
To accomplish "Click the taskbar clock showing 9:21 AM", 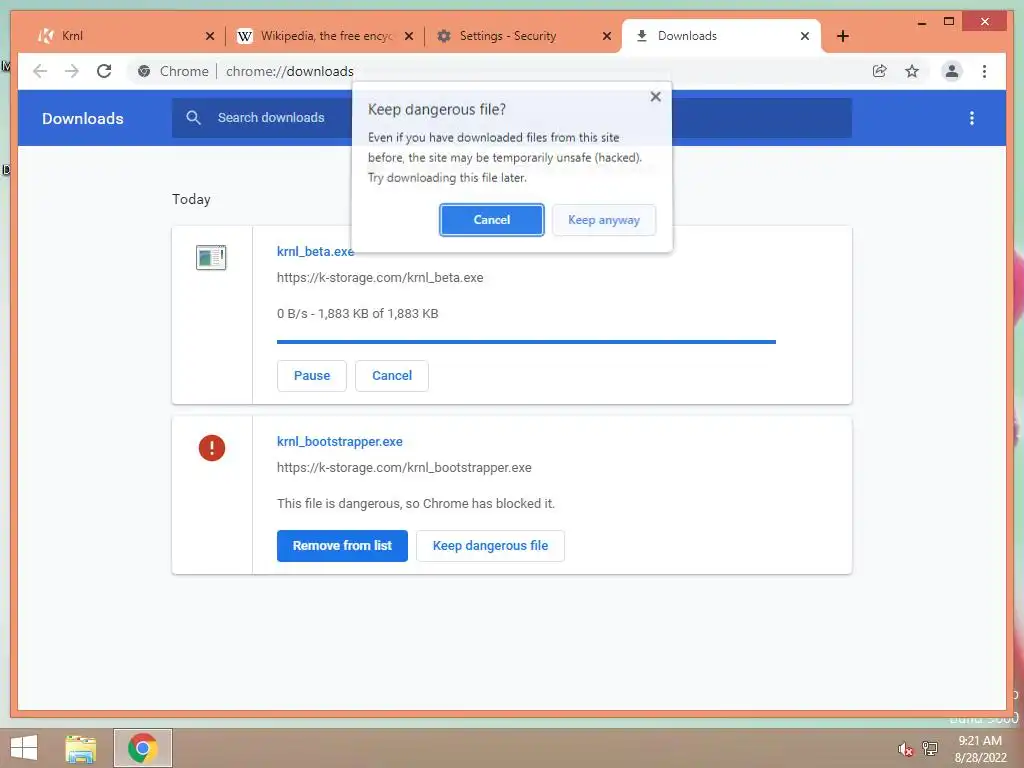I will point(980,741).
